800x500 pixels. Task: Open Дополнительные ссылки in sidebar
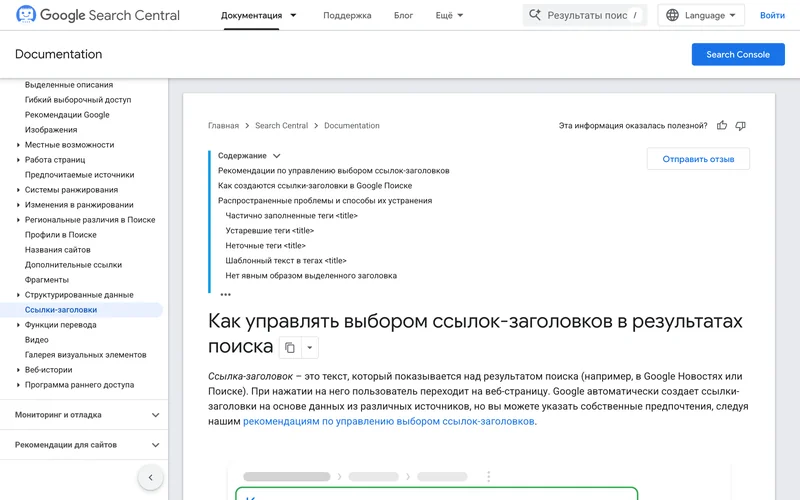73,265
